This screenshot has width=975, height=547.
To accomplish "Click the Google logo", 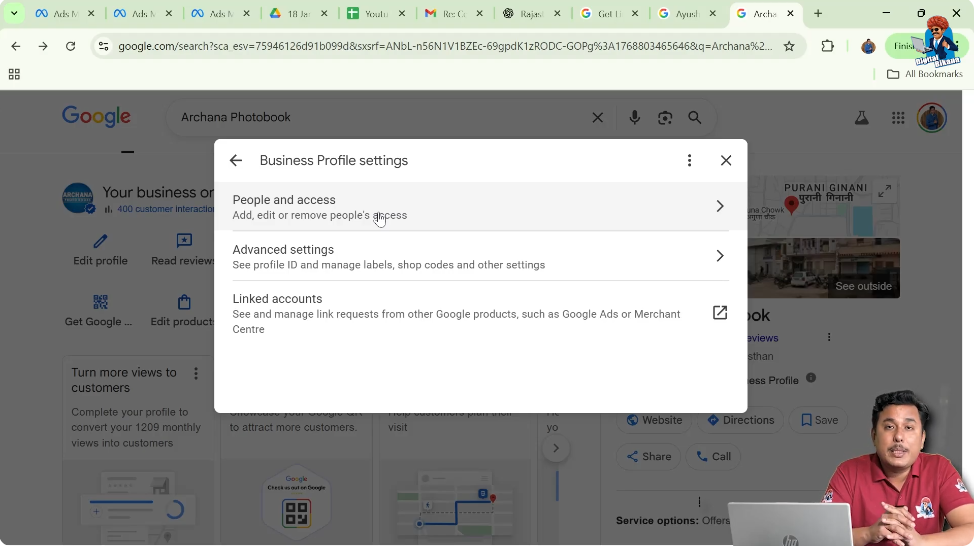I will point(96,116).
